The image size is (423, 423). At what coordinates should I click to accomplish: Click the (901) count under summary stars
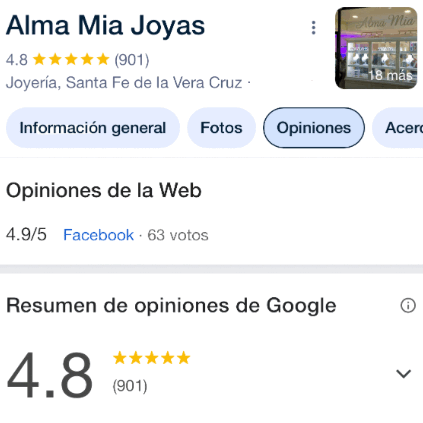pos(130,386)
